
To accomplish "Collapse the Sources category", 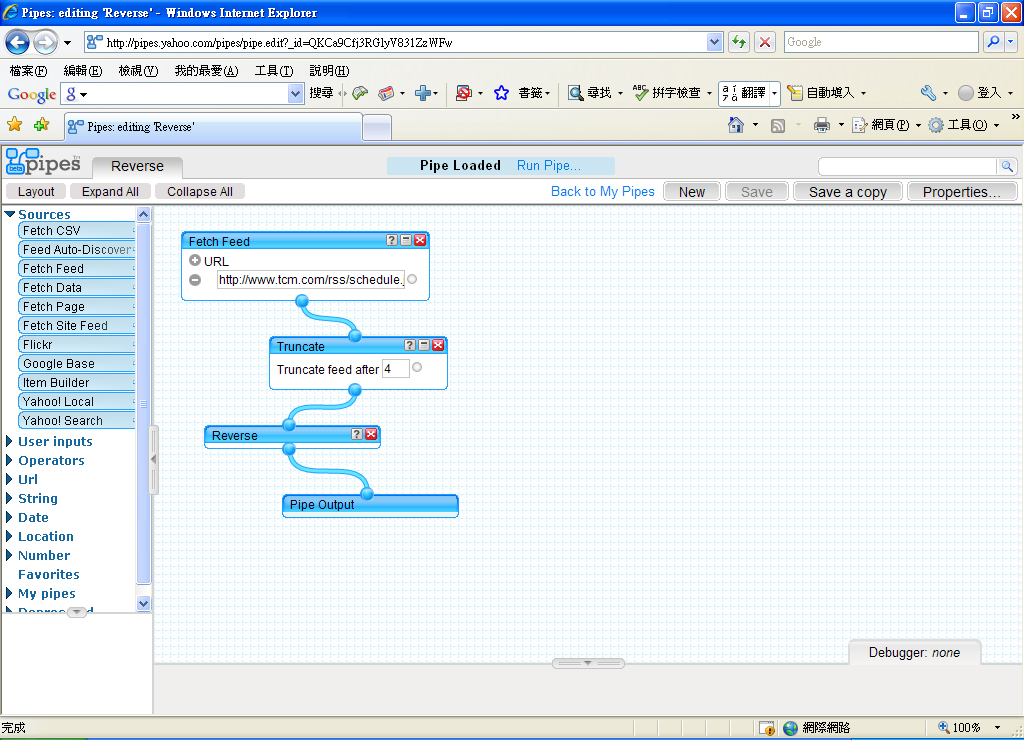I will 10,214.
